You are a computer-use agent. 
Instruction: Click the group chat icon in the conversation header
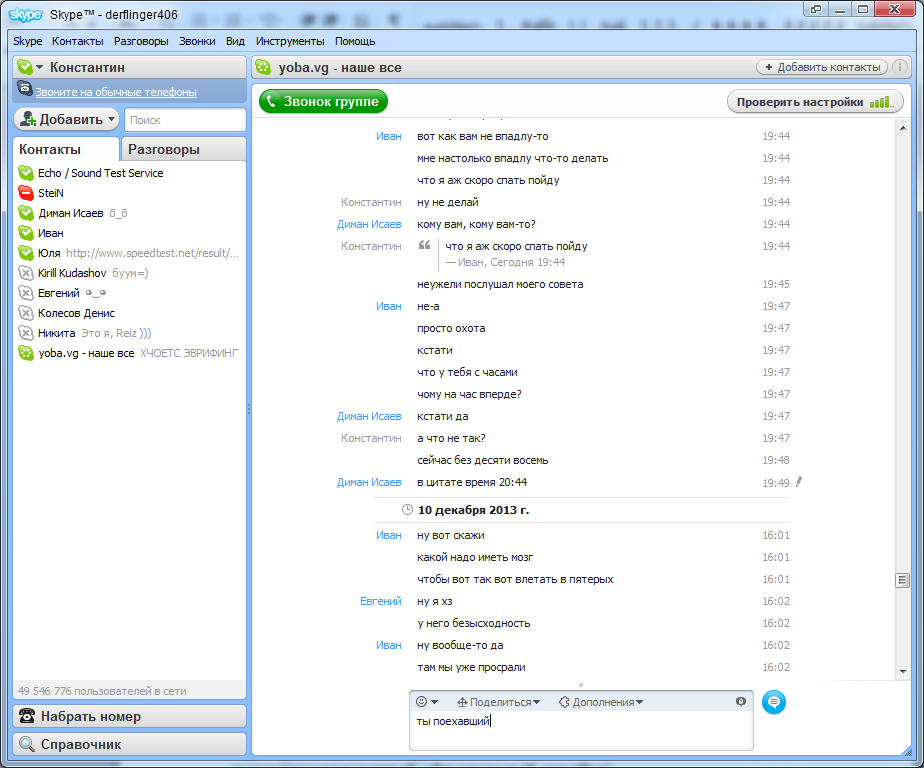tap(263, 67)
